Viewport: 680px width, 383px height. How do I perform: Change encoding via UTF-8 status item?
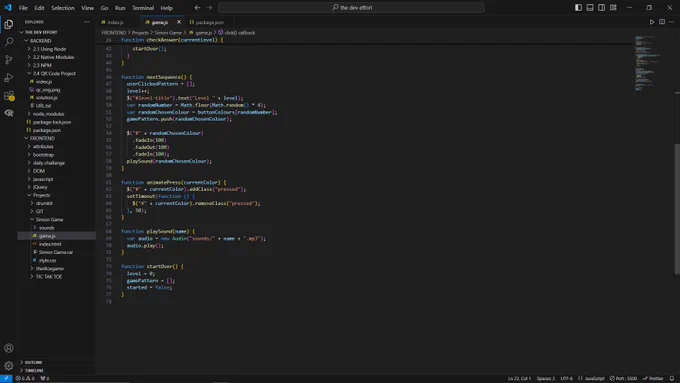pos(566,379)
